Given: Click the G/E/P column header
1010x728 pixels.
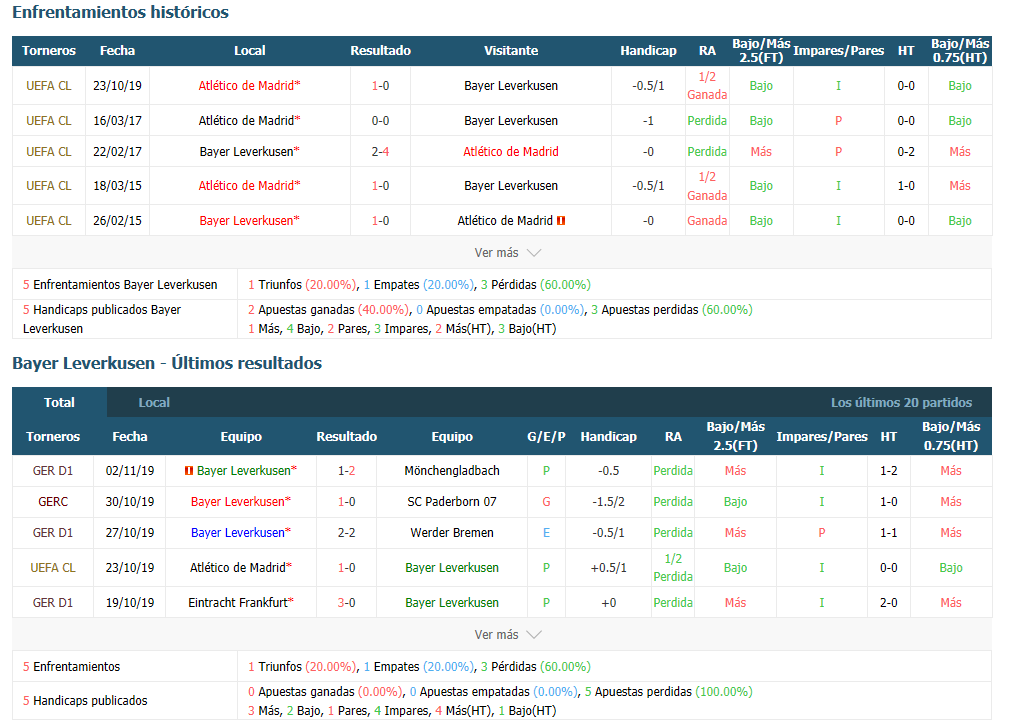Looking at the screenshot, I should click(x=546, y=437).
